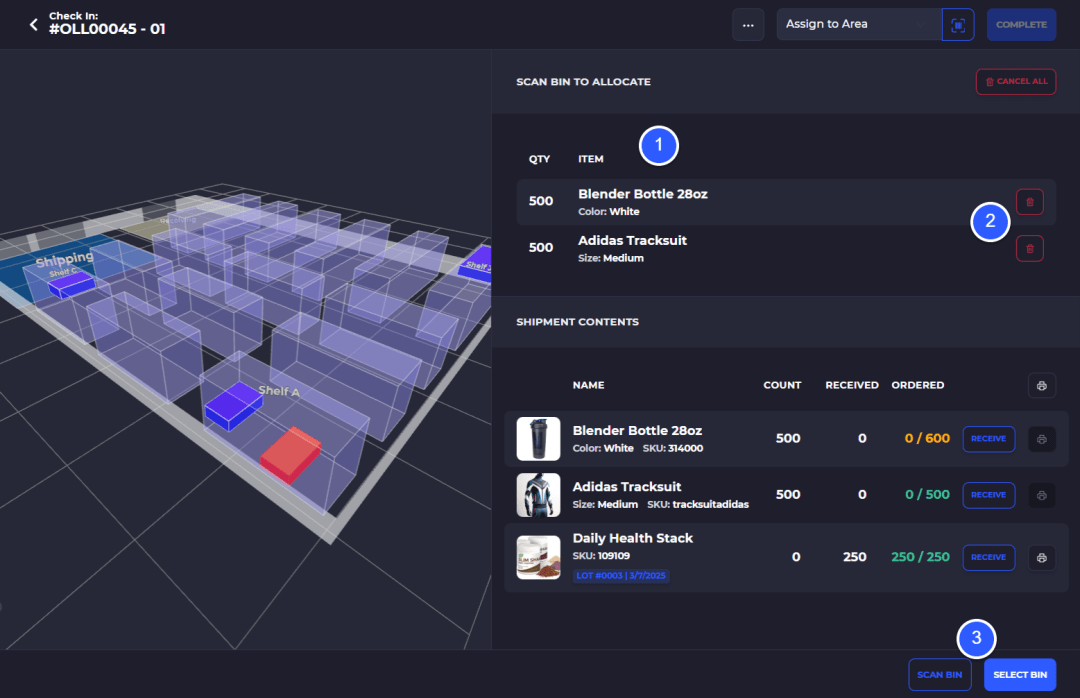This screenshot has height=698, width=1080.
Task: Click the COMPLETE button
Action: pyautogui.click(x=1021, y=25)
